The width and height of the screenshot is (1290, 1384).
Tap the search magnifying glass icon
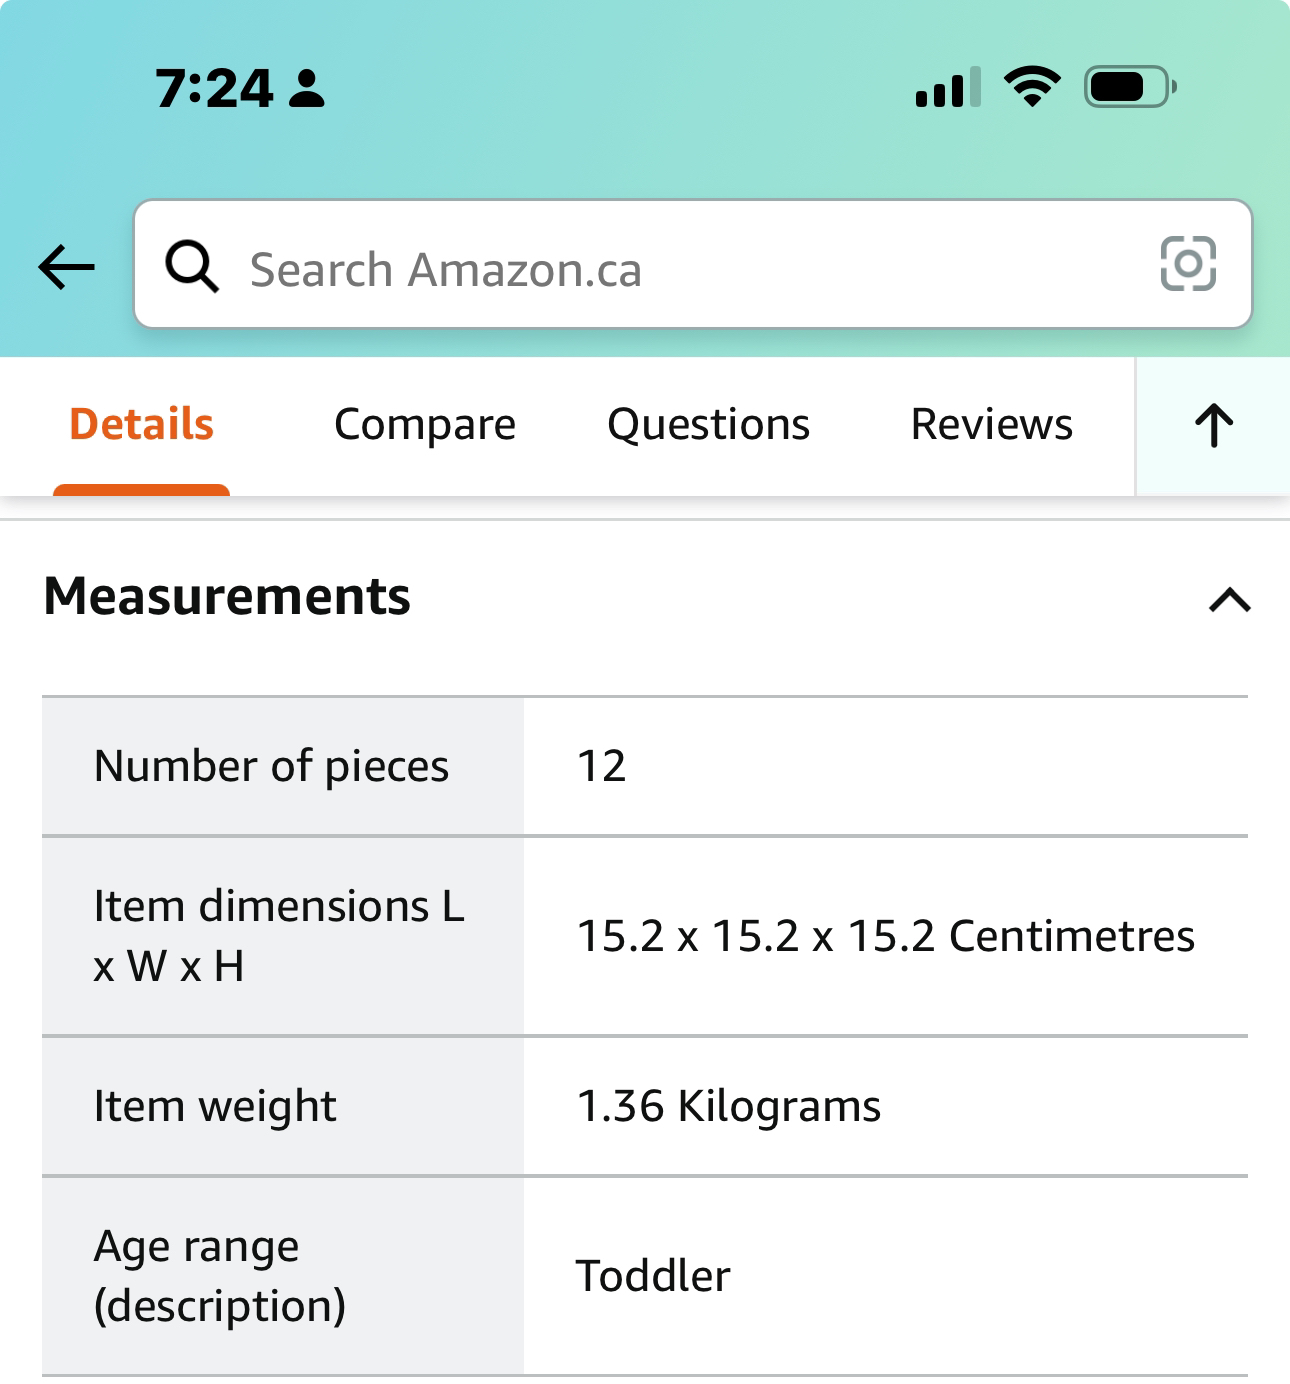click(191, 267)
